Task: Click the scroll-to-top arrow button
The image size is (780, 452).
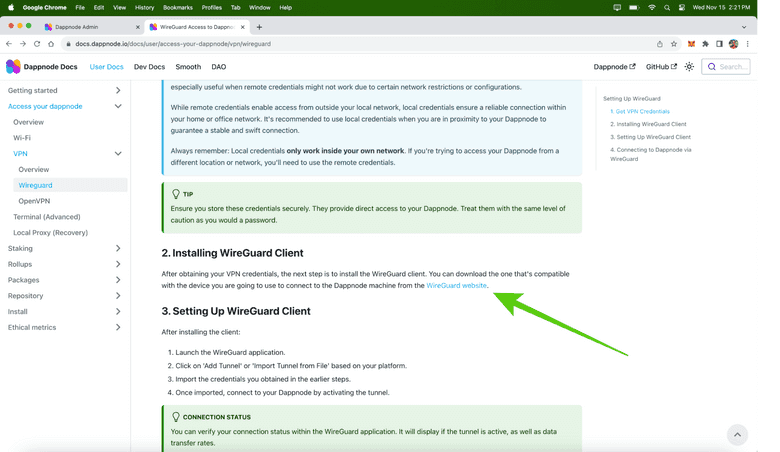Action: point(737,434)
